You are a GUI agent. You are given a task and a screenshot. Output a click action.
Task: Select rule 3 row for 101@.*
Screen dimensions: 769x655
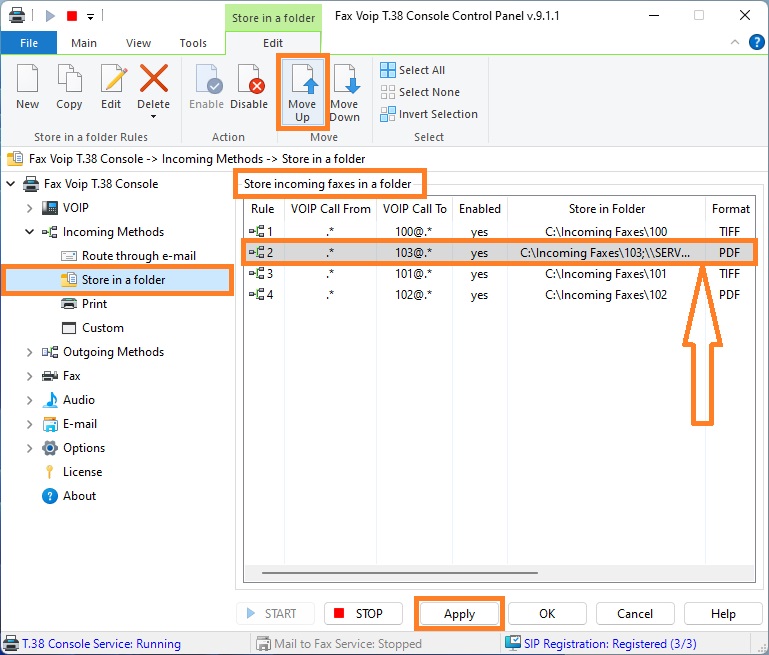pos(499,274)
